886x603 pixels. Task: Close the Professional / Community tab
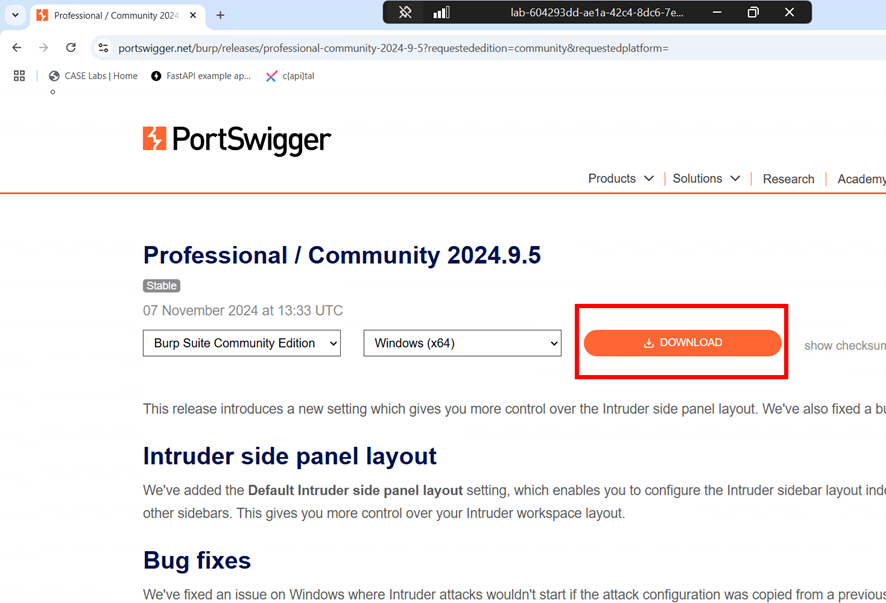tap(193, 15)
